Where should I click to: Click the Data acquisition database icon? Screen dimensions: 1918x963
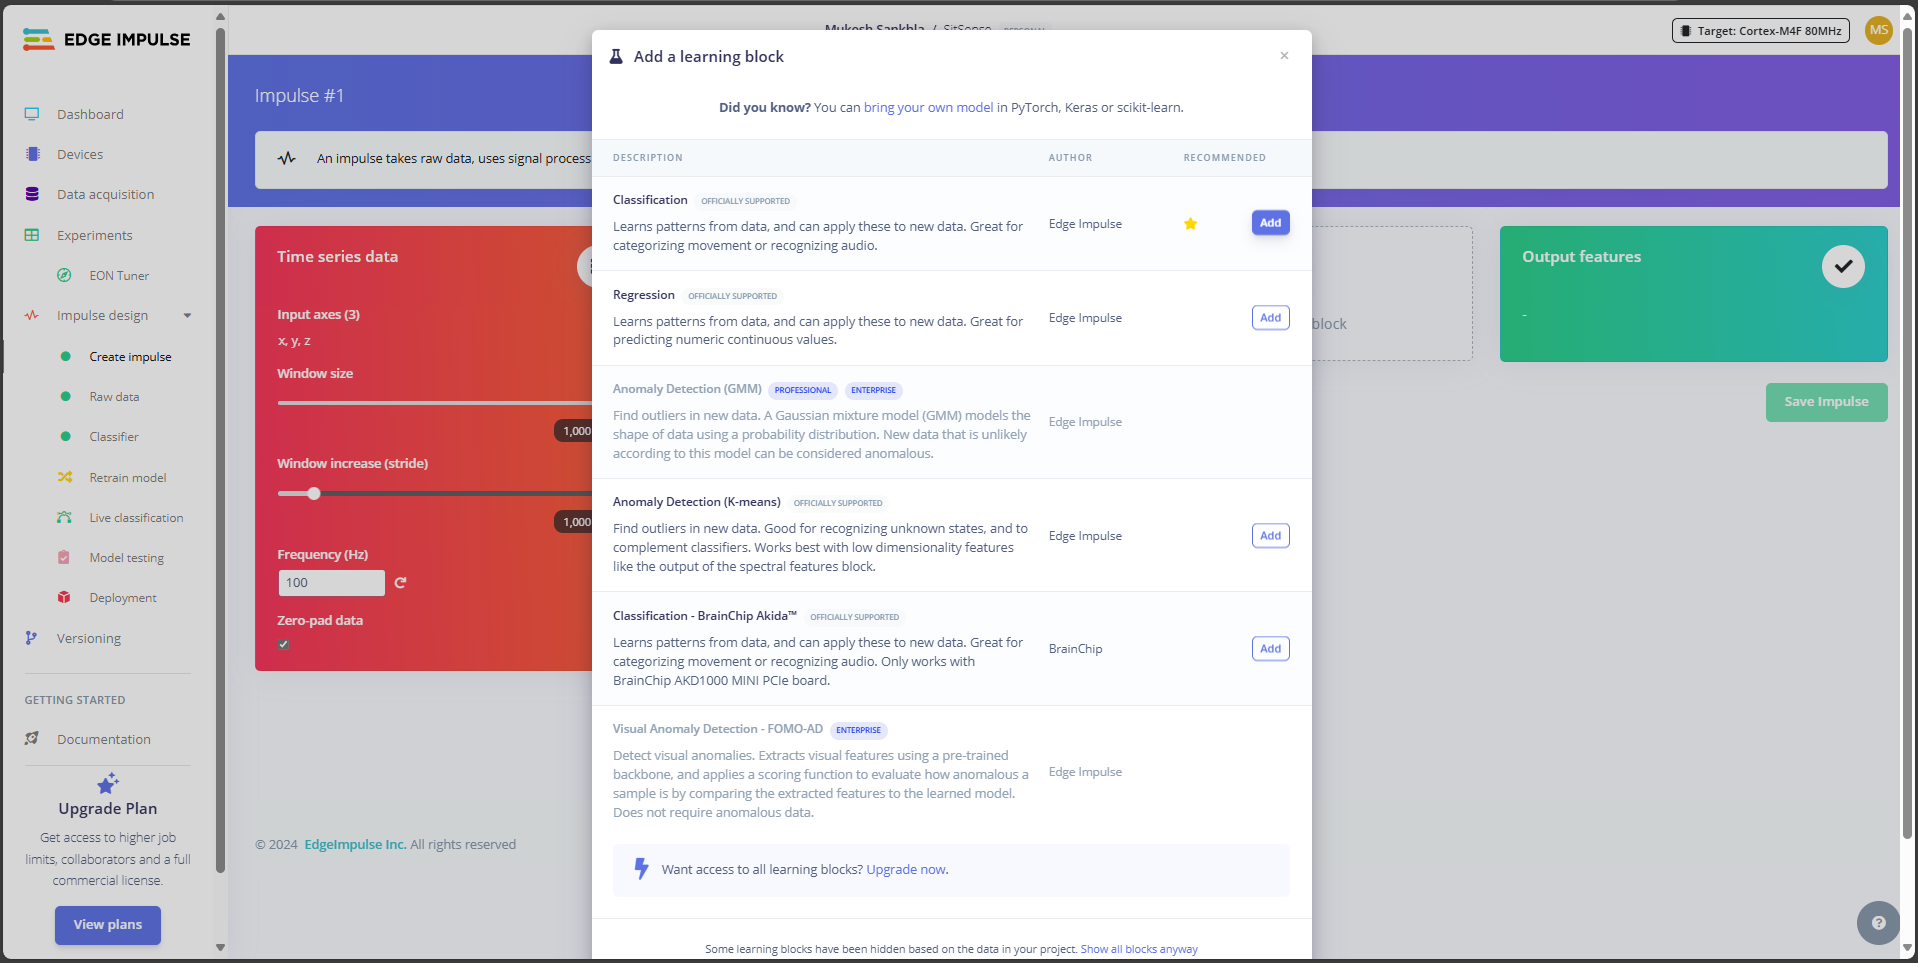click(32, 194)
